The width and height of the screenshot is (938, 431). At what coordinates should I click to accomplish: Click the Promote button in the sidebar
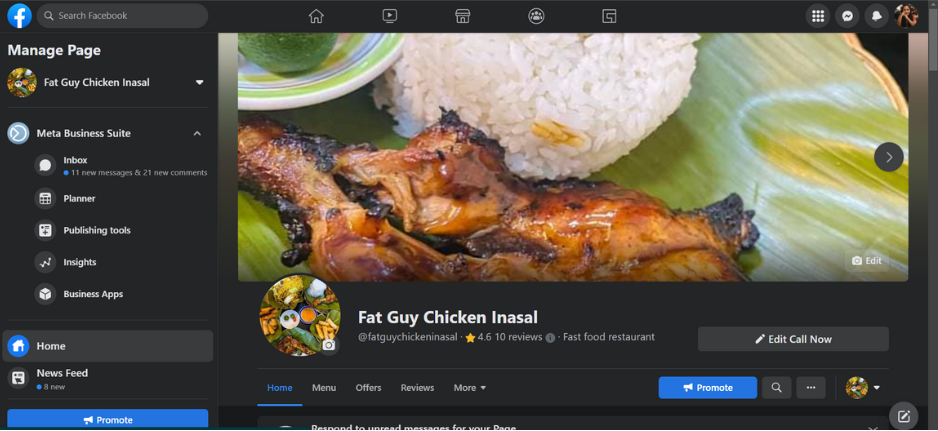[x=108, y=420]
